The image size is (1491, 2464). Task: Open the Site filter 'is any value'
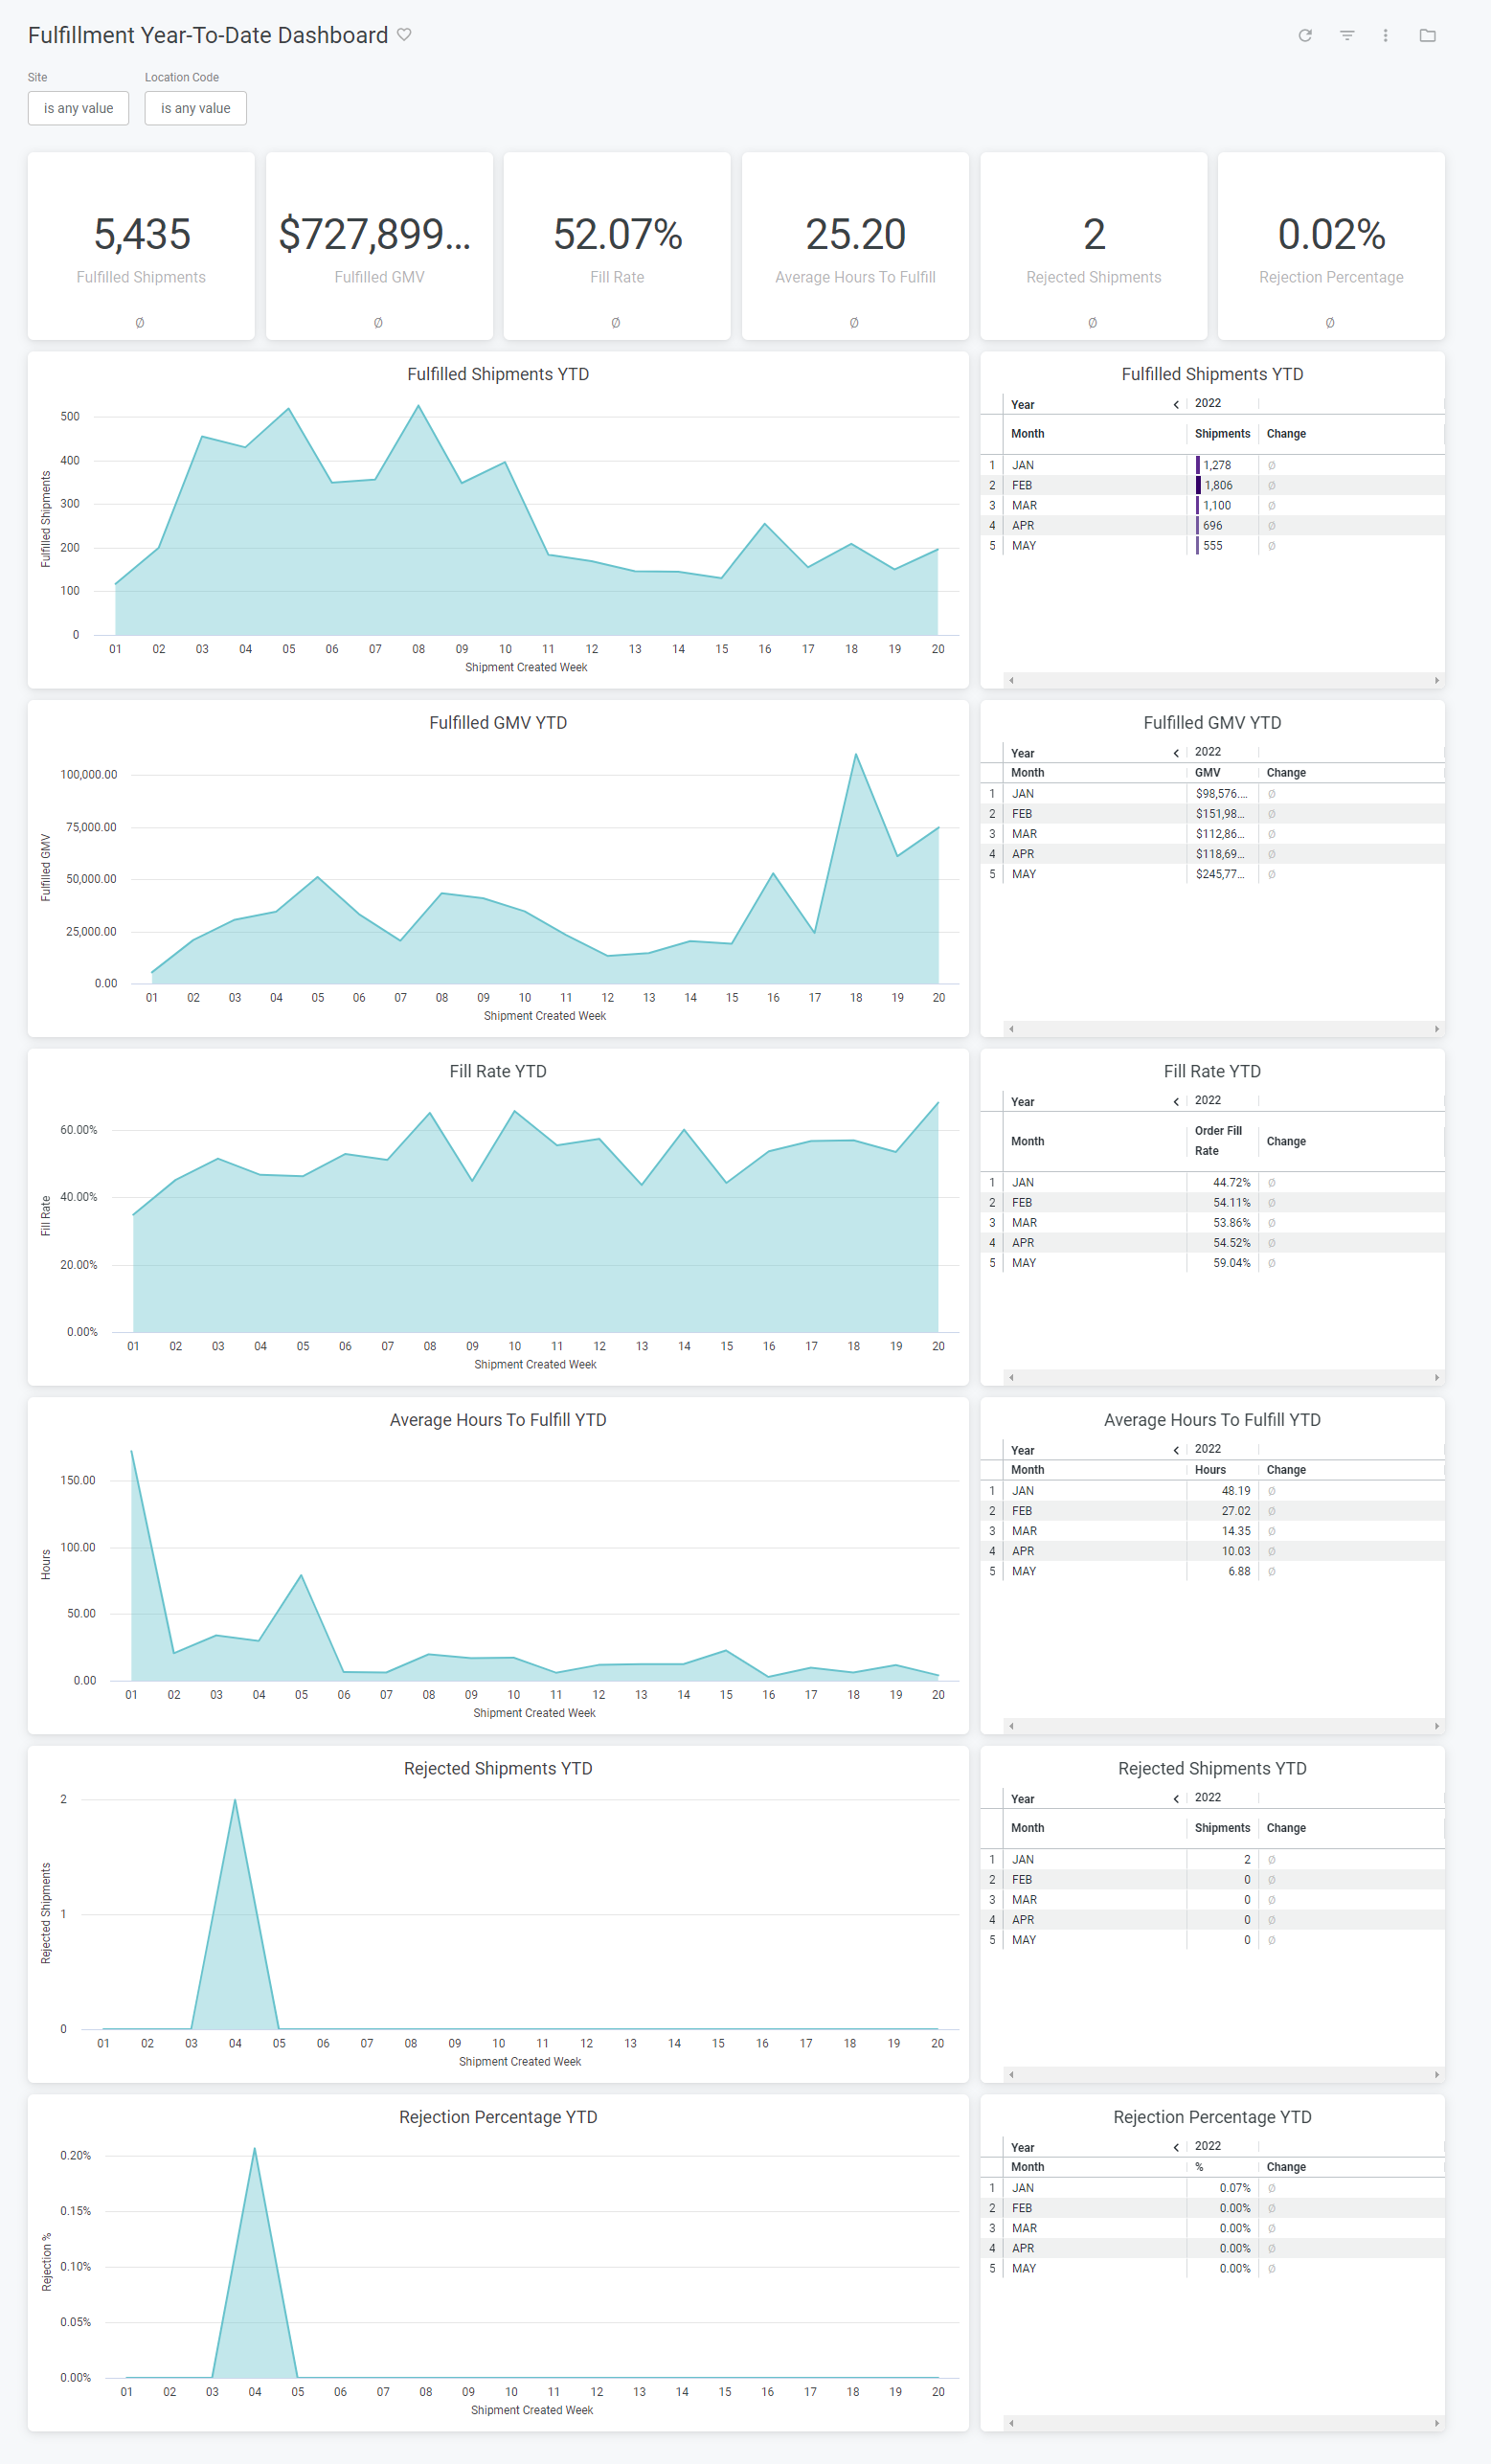pos(78,108)
